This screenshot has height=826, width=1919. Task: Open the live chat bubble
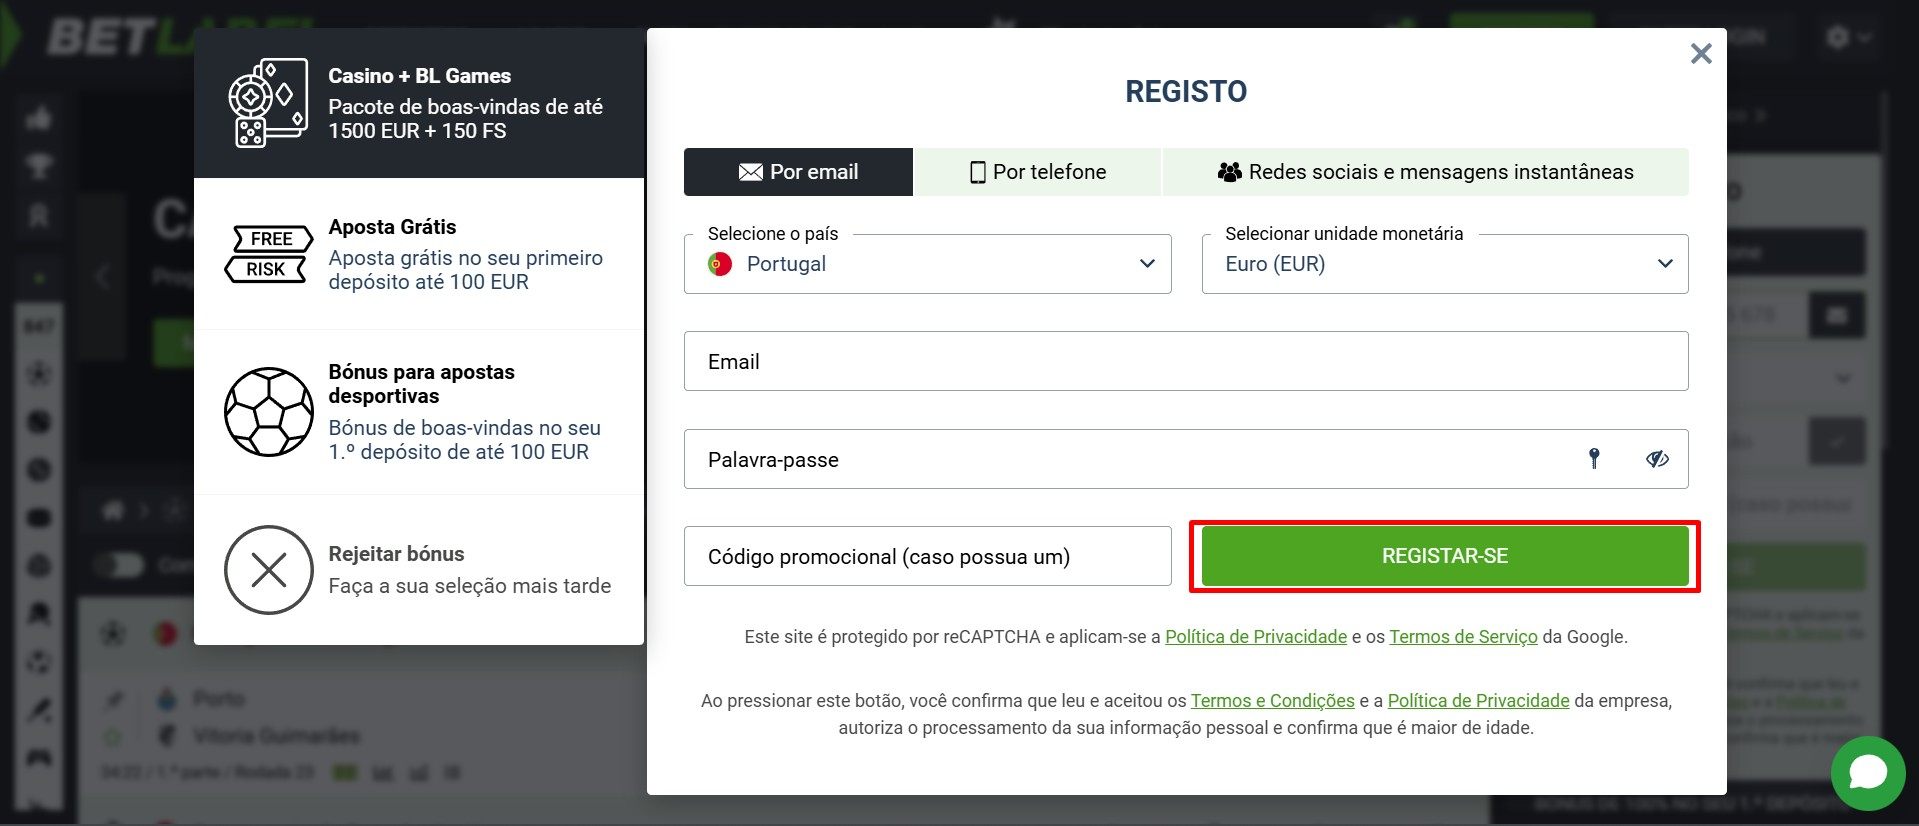pyautogui.click(x=1867, y=773)
